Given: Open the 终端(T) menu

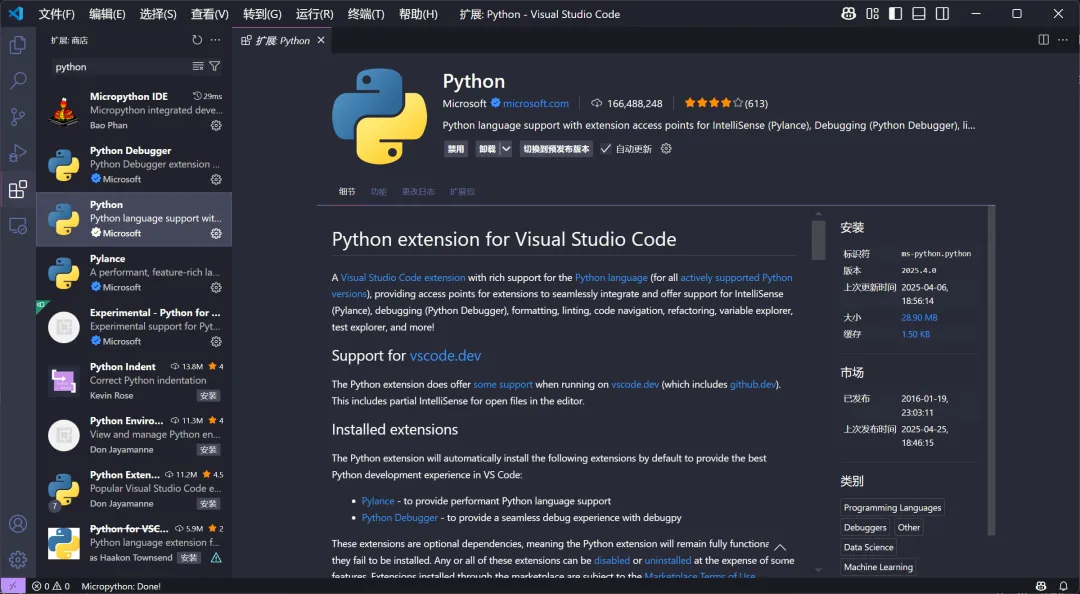Looking at the screenshot, I should [366, 14].
